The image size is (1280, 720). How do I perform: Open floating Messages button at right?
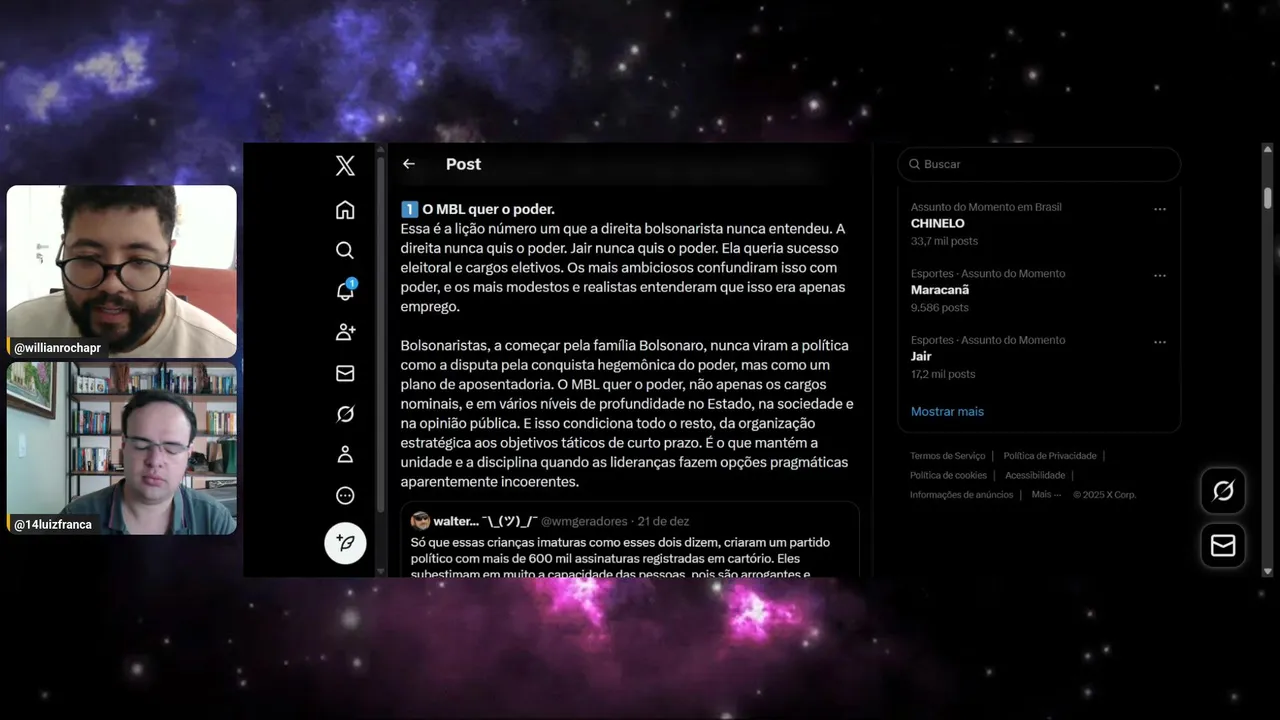coord(1223,545)
